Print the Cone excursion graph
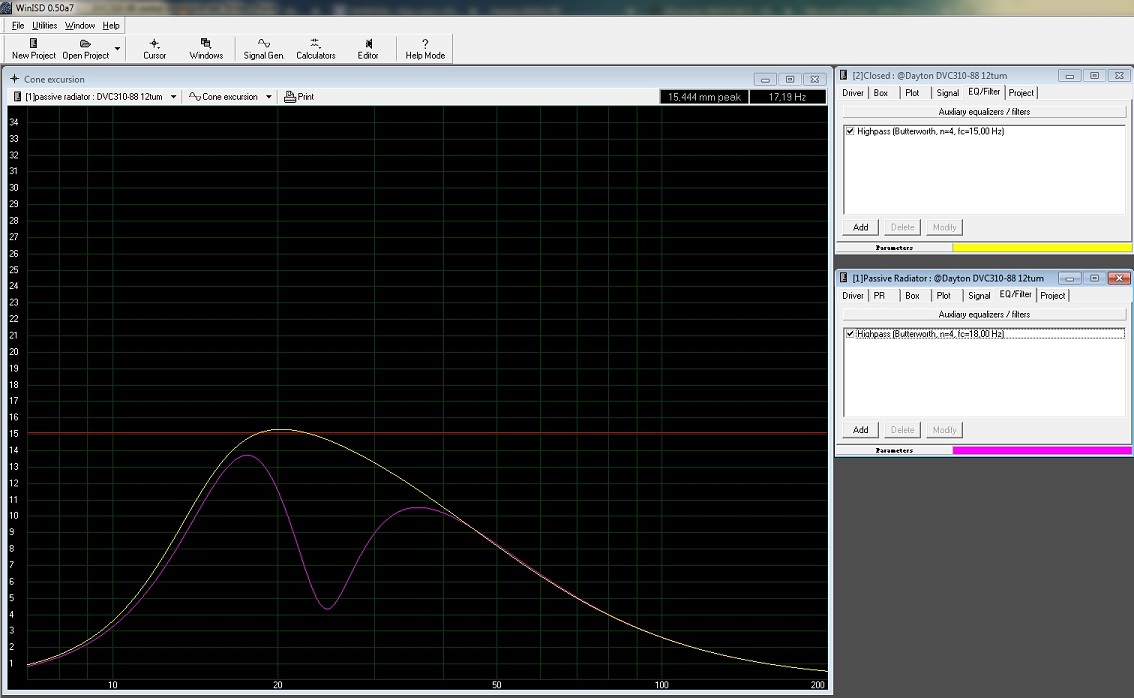Screen dimensions: 1134x698 299,96
